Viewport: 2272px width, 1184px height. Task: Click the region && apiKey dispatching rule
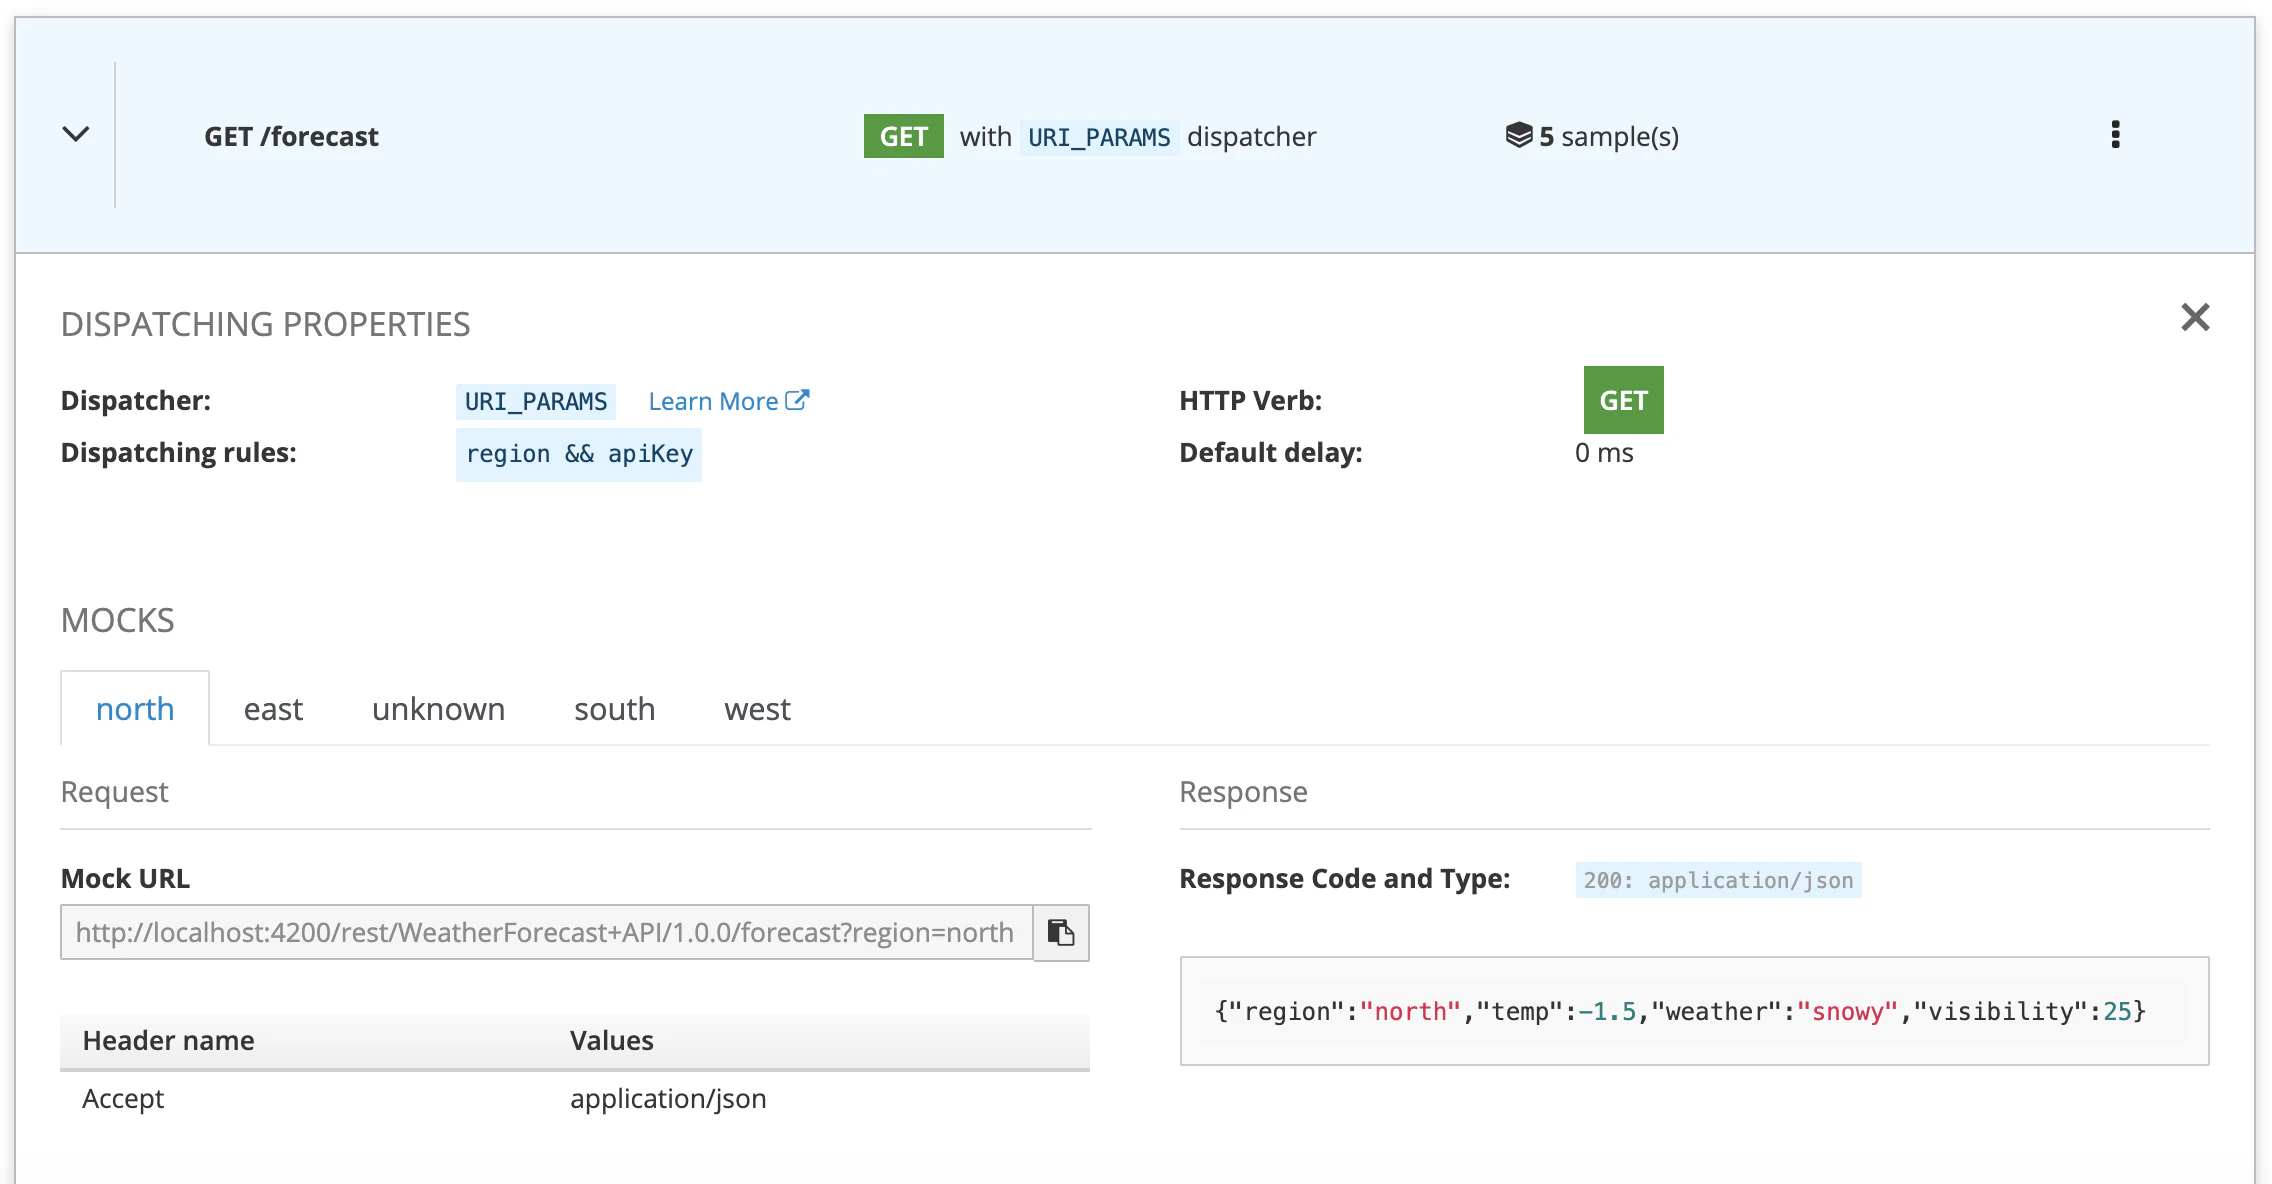579,454
